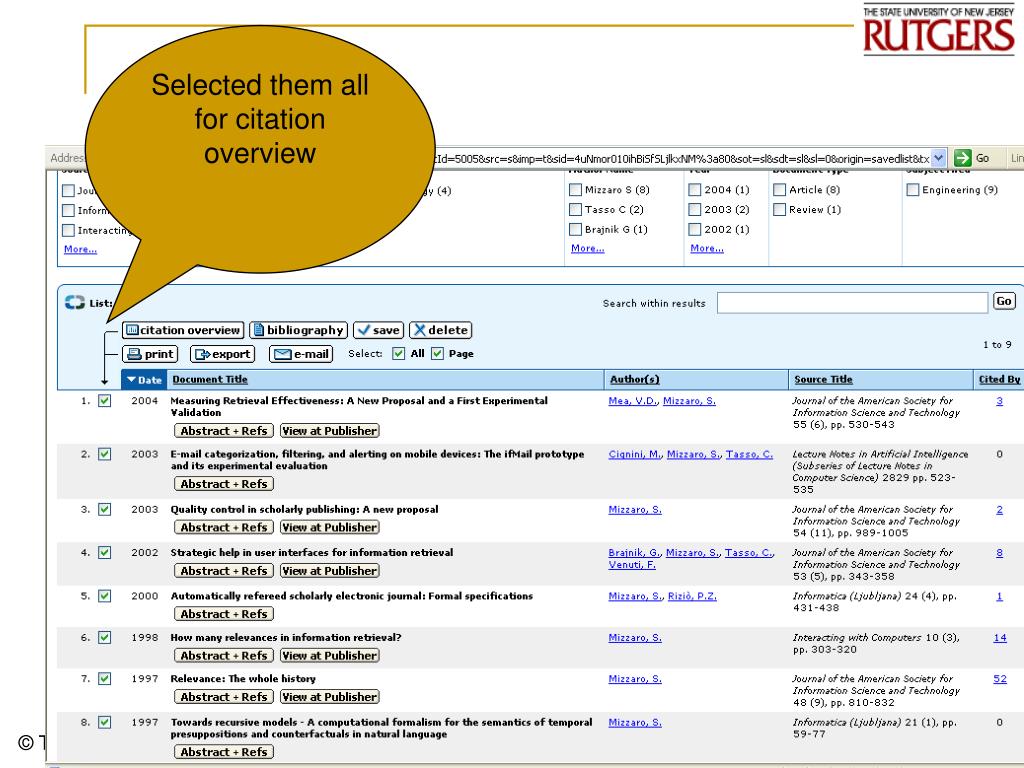1024x768 pixels.
Task: Uncheck result 4 Strategic help checkbox
Action: click(x=104, y=552)
